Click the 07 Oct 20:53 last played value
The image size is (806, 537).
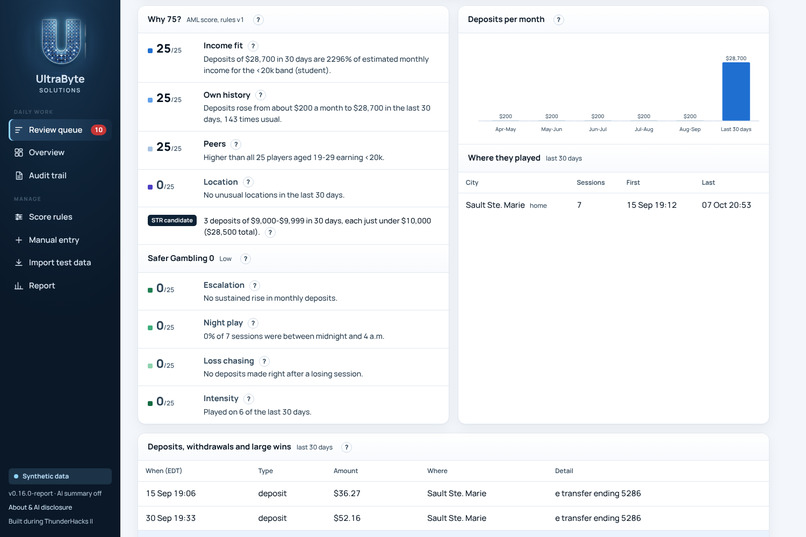click(726, 205)
